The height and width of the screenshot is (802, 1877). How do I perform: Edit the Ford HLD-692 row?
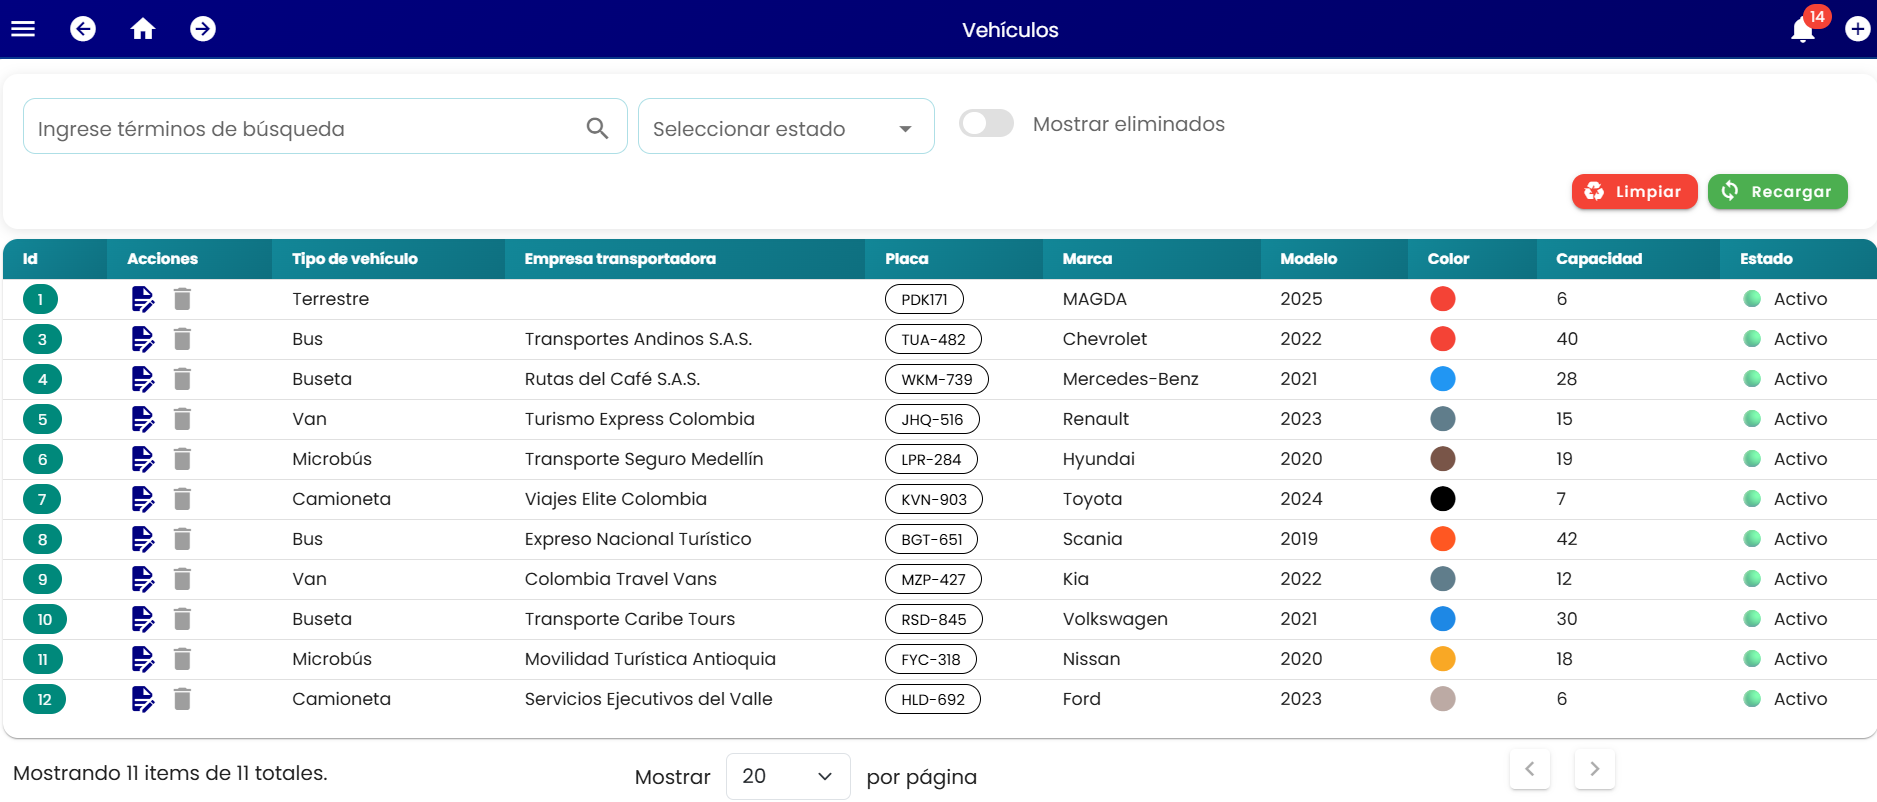click(x=143, y=699)
